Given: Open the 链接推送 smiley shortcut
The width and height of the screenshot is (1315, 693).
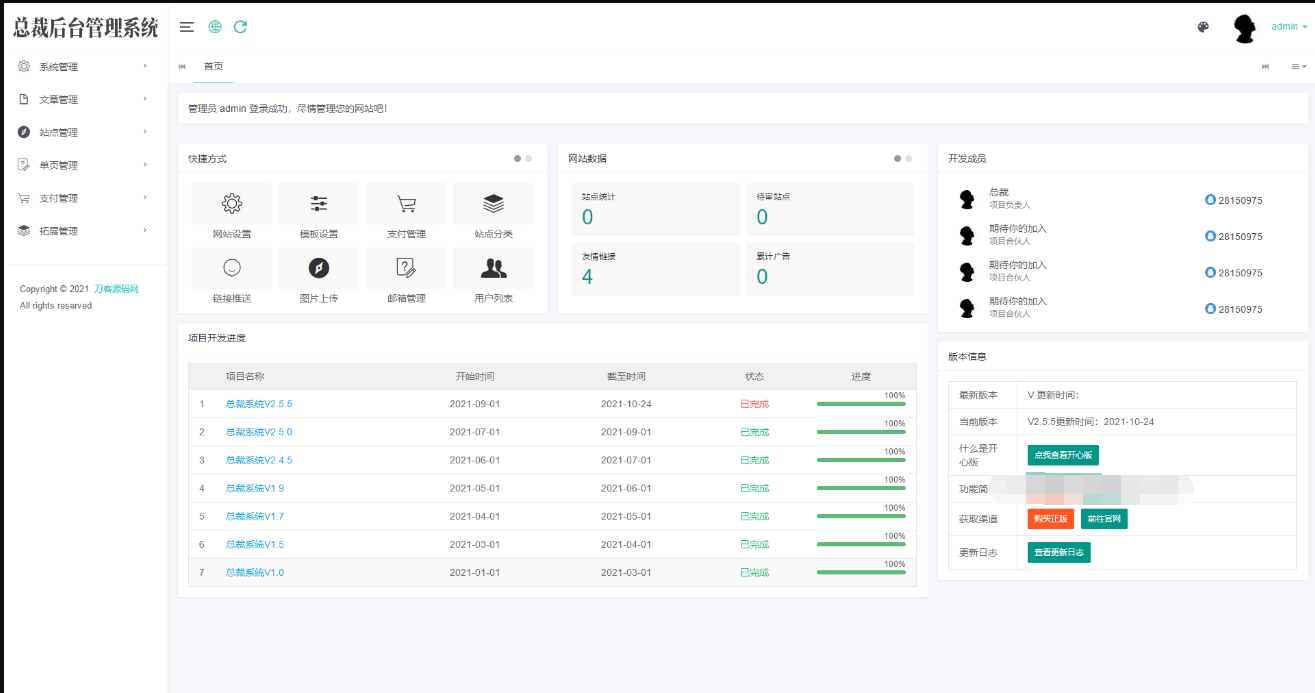Looking at the screenshot, I should [x=232, y=268].
